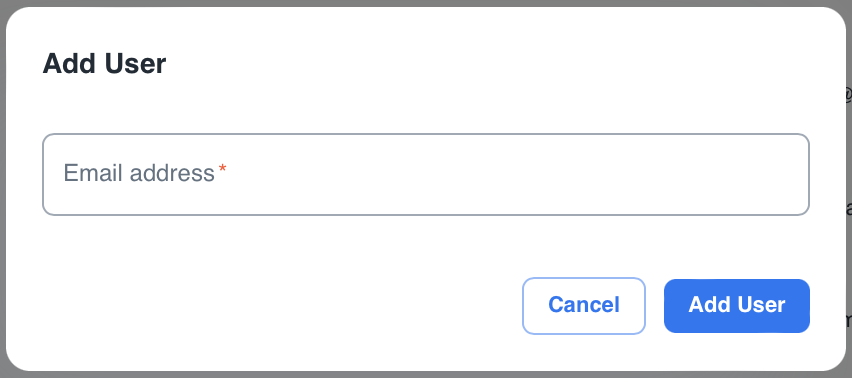Image resolution: width=852 pixels, height=378 pixels.
Task: Click the Cancel button
Action: pos(584,306)
